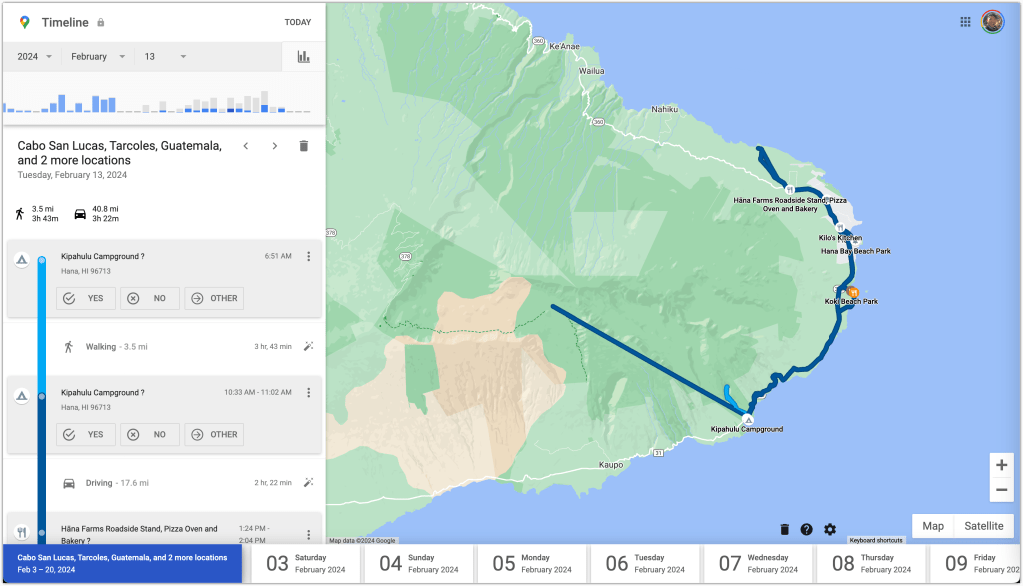Viewport: 1023px width, 586px height.
Task: Open the February month dropdown
Action: [98, 57]
